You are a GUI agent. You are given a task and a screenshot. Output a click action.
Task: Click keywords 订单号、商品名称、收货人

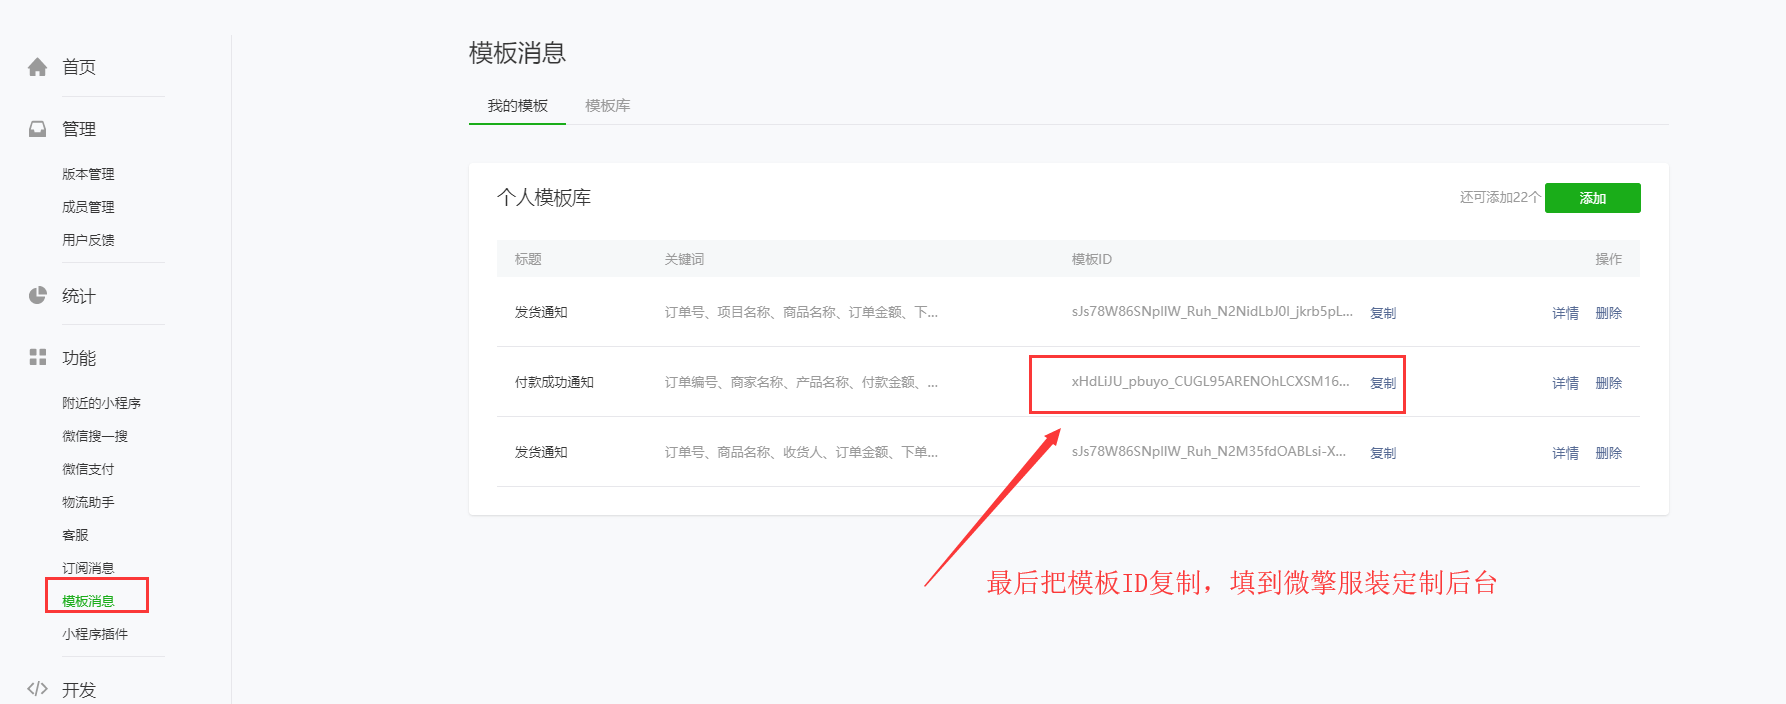click(x=801, y=452)
